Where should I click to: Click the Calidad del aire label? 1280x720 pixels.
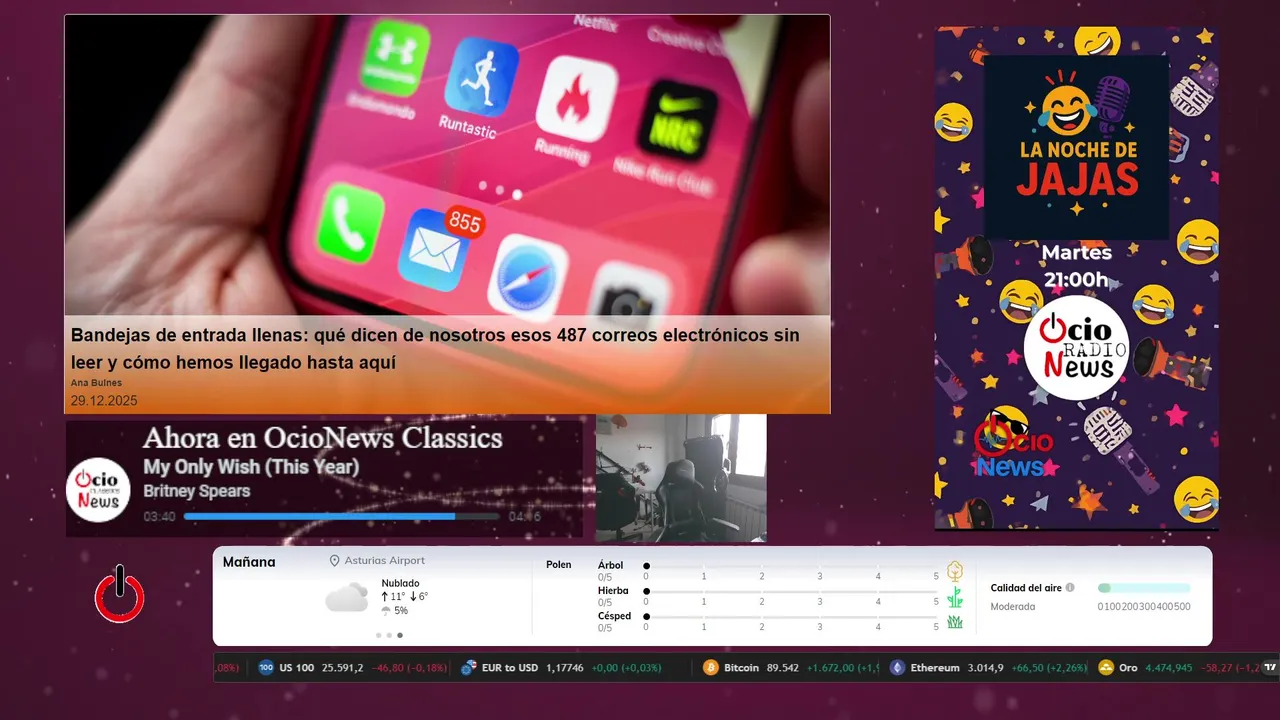[1026, 588]
